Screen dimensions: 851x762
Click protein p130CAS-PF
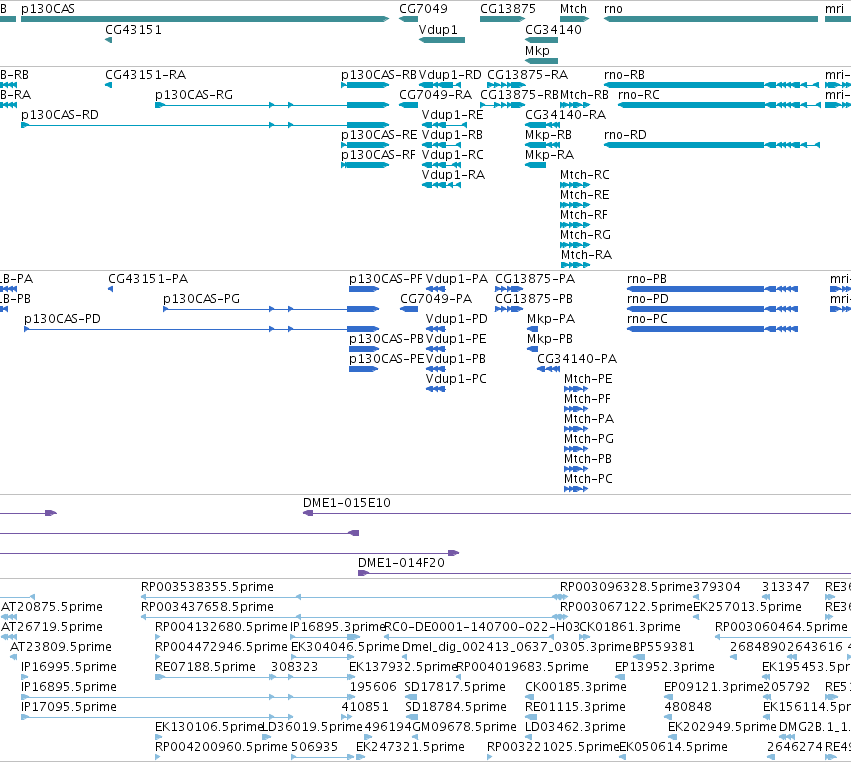point(385,279)
